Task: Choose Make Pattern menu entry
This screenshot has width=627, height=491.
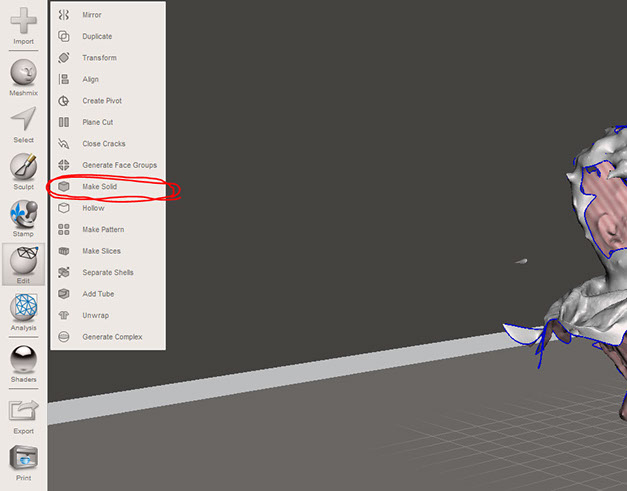Action: tap(108, 230)
